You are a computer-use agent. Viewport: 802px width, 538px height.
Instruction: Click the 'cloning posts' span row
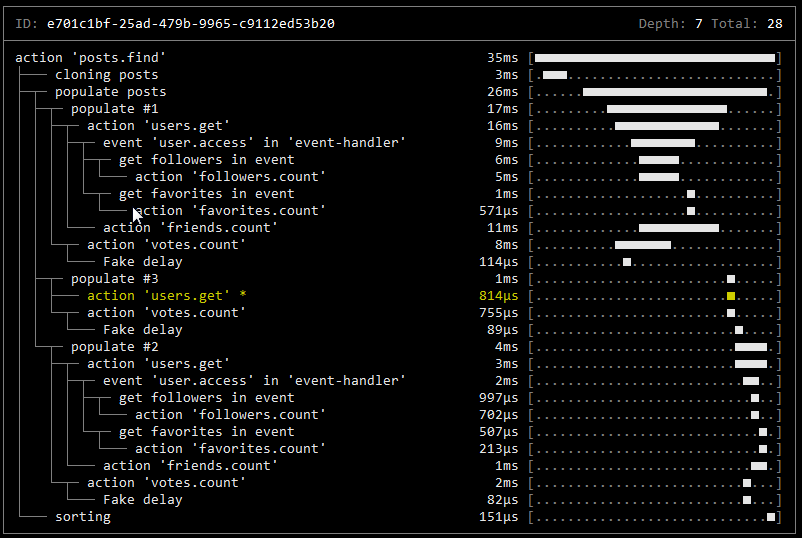point(107,75)
